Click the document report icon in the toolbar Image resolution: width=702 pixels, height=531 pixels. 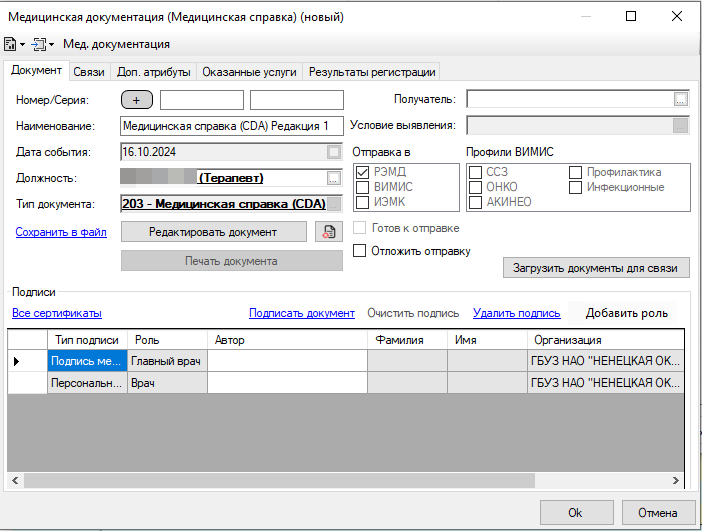[10, 44]
